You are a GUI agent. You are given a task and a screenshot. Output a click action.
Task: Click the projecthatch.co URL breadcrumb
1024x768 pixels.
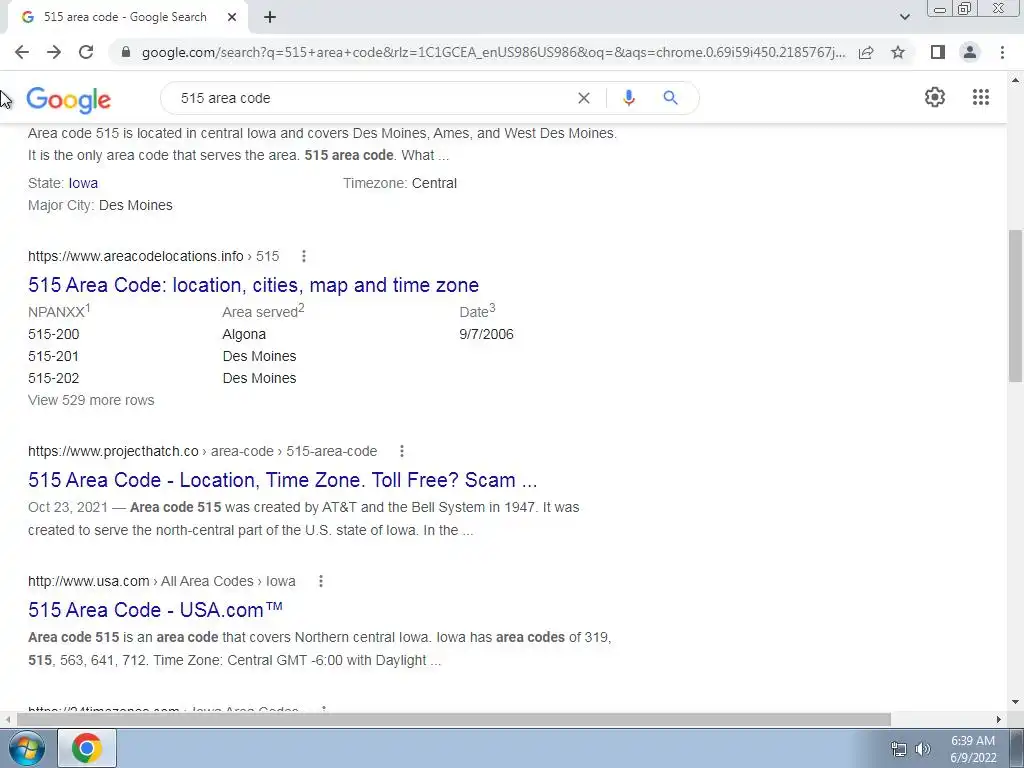[202, 451]
